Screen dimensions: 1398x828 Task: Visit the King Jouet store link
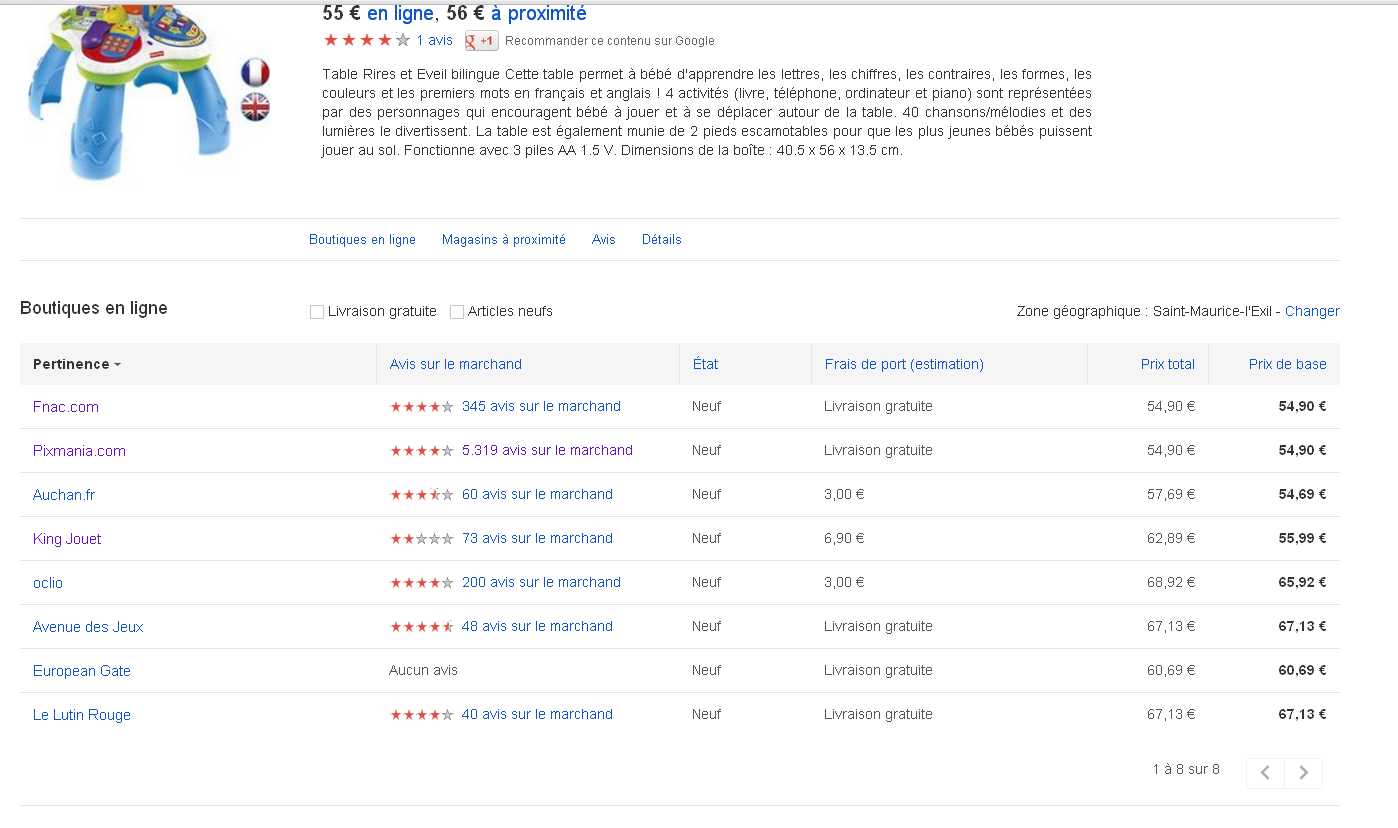click(x=67, y=539)
